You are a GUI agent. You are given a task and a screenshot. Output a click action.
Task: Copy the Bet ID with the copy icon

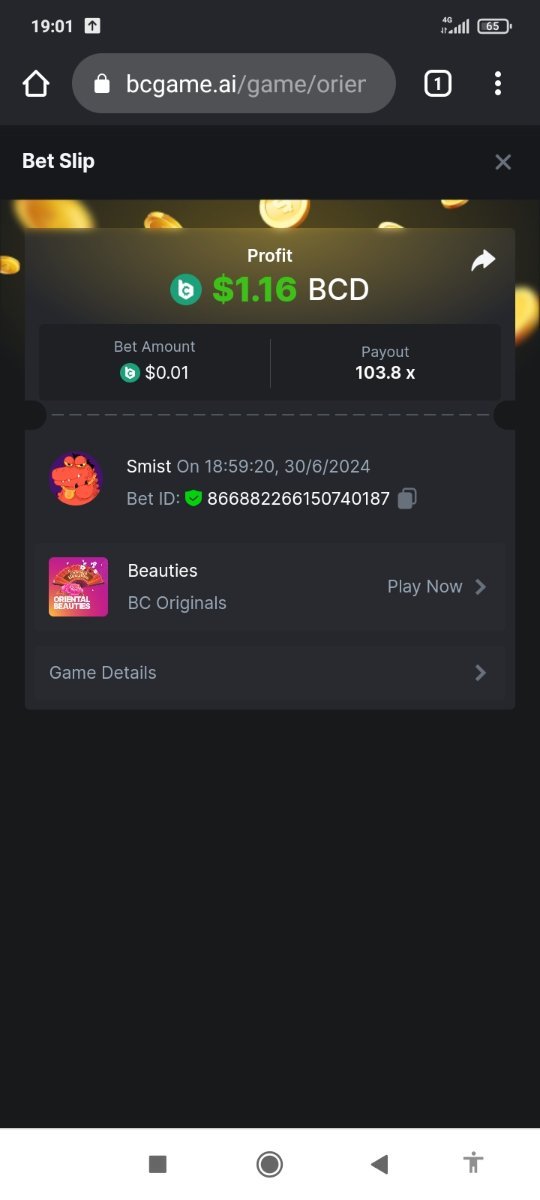(x=407, y=498)
